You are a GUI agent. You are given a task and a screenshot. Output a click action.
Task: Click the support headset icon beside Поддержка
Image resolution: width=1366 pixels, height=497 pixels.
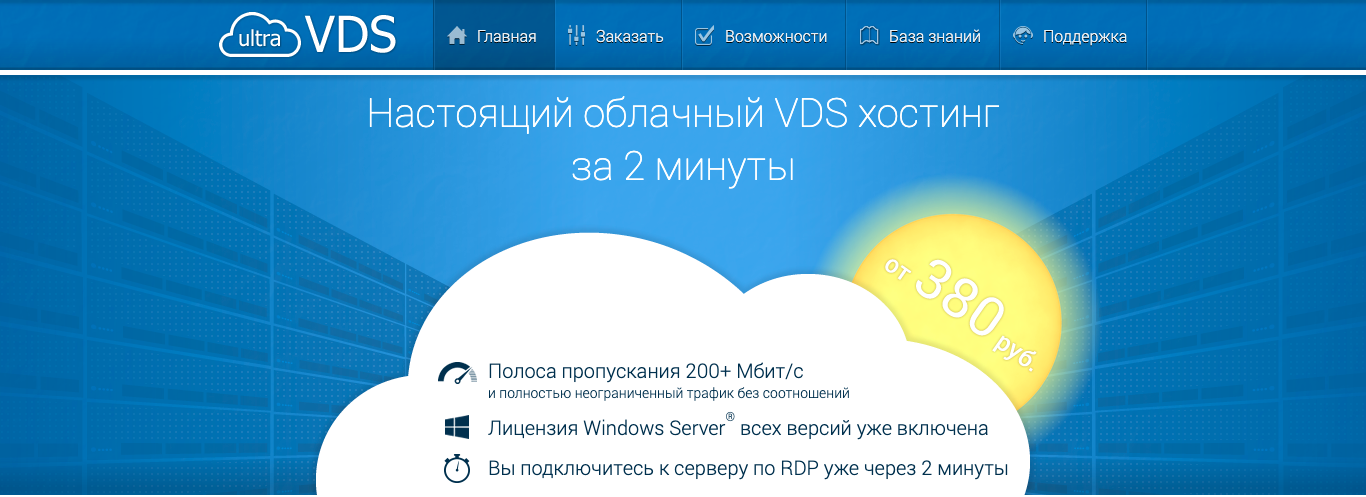point(1022,36)
